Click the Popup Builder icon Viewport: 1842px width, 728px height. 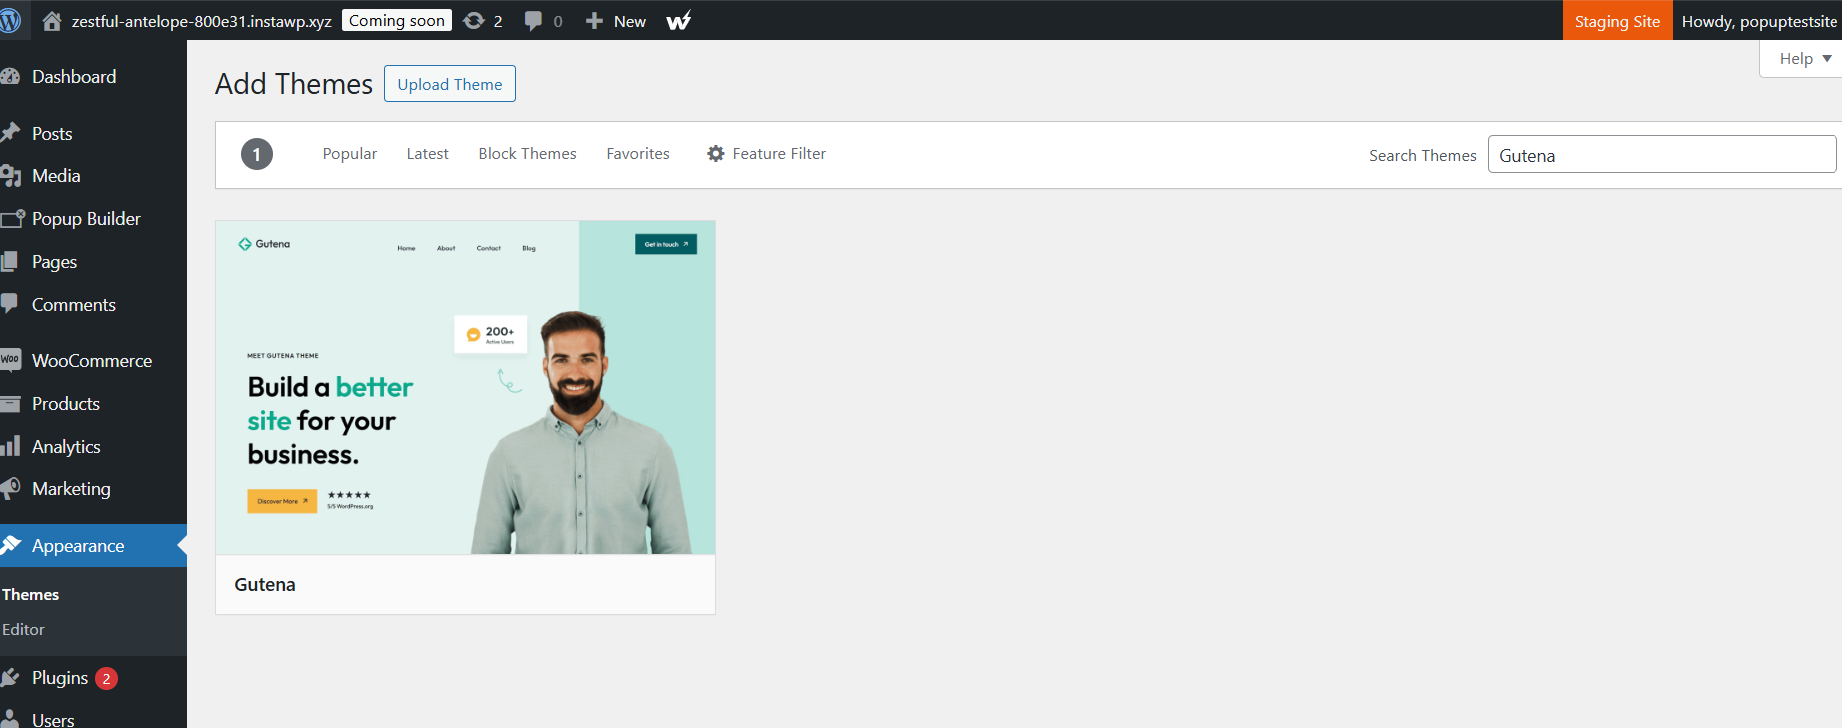[x=12, y=218]
